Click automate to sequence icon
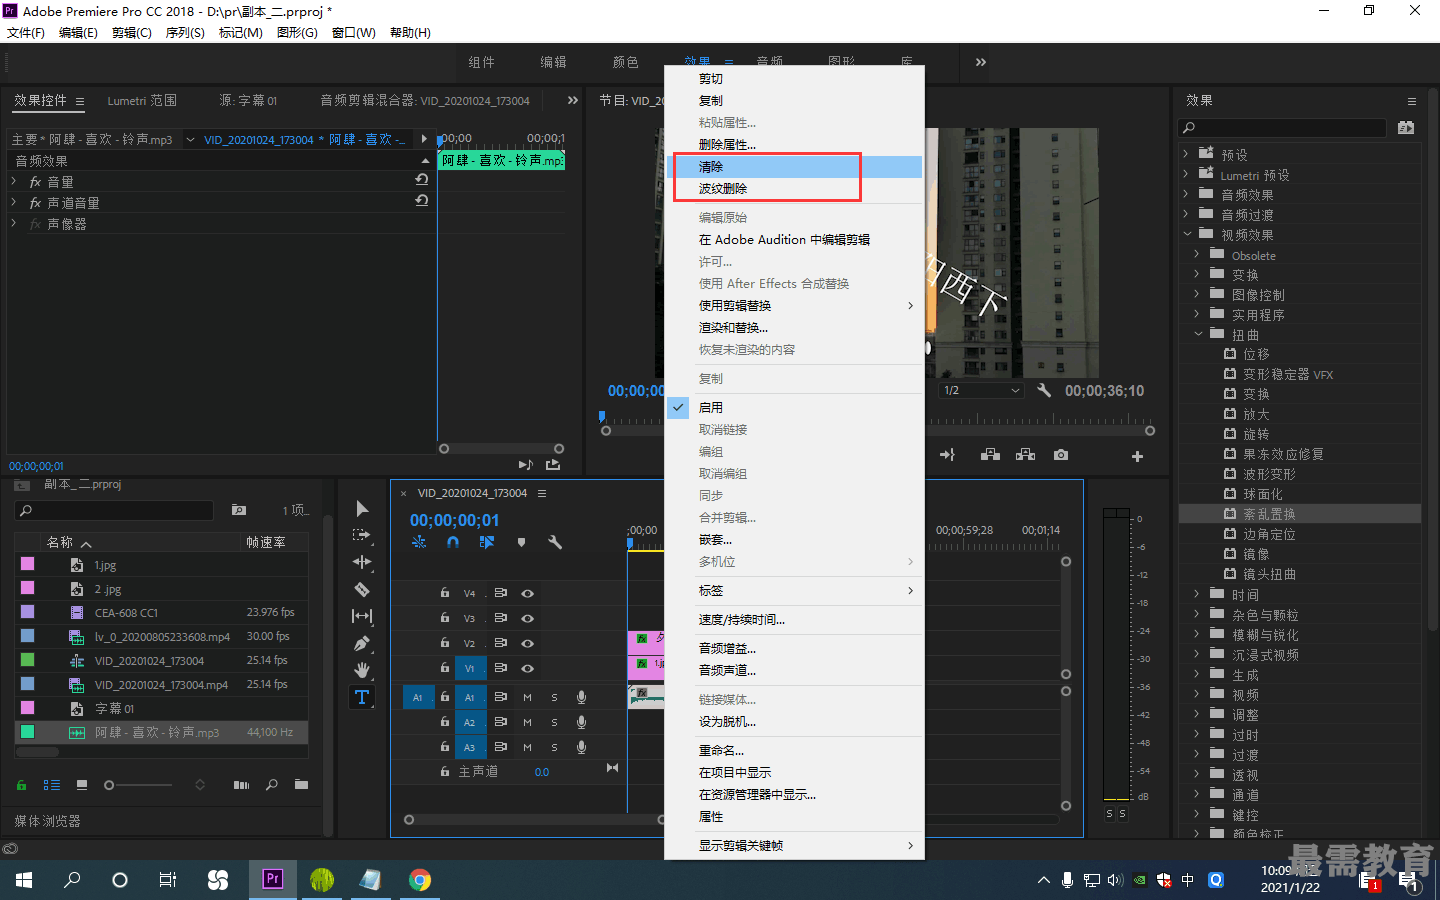The height and width of the screenshot is (900, 1440). point(241,785)
